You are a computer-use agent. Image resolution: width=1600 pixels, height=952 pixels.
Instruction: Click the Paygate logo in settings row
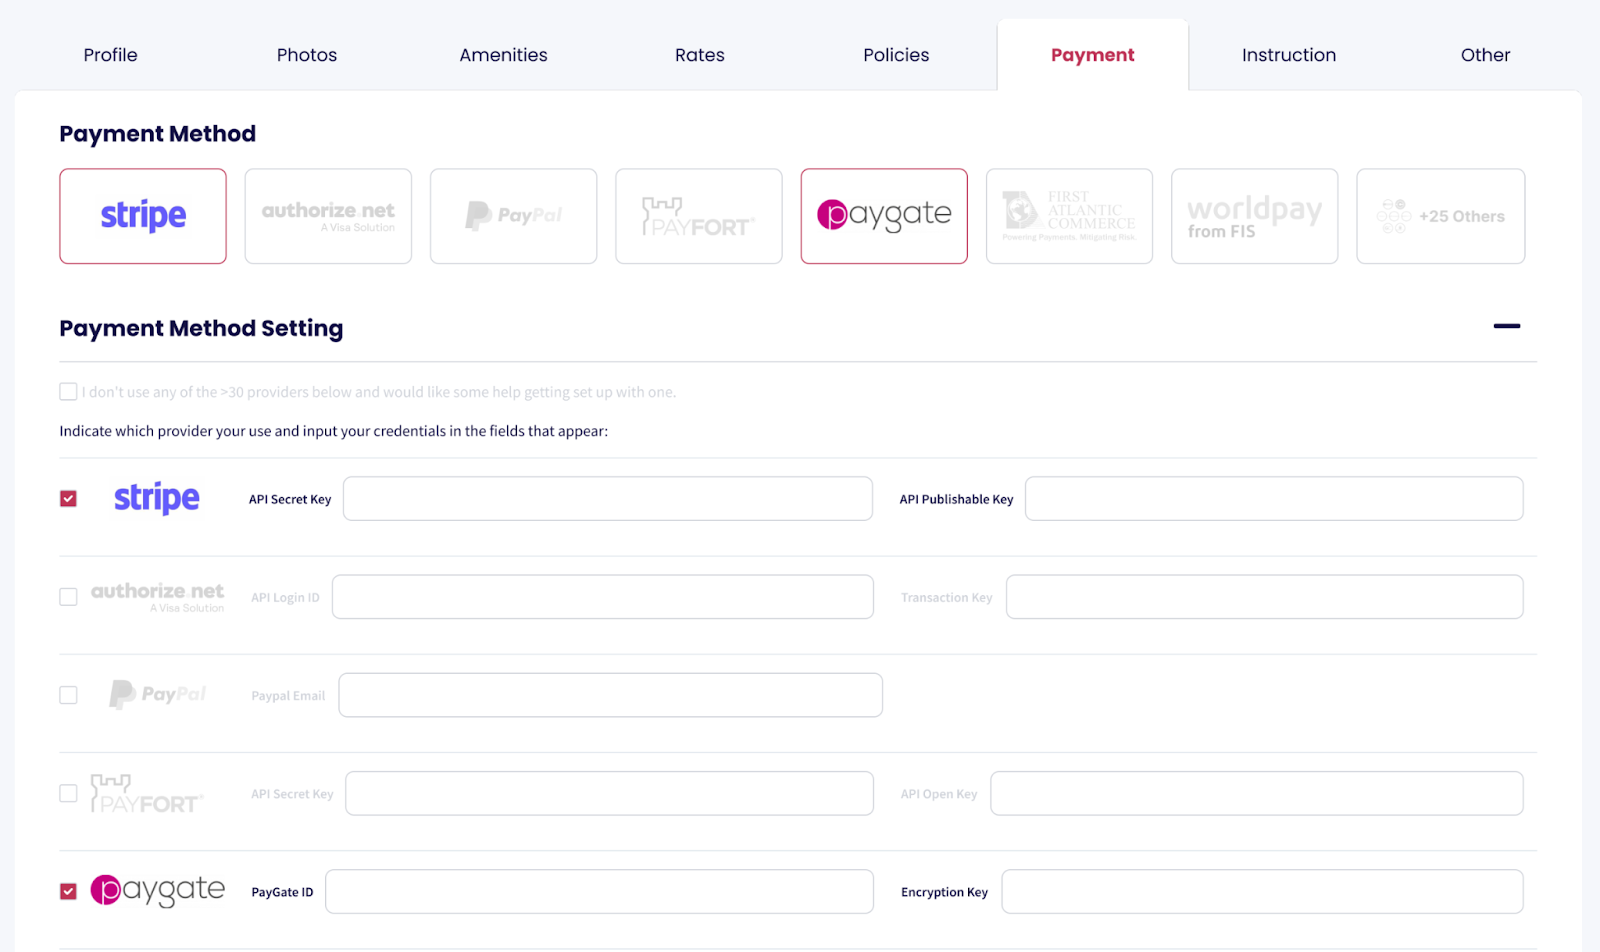click(x=158, y=890)
